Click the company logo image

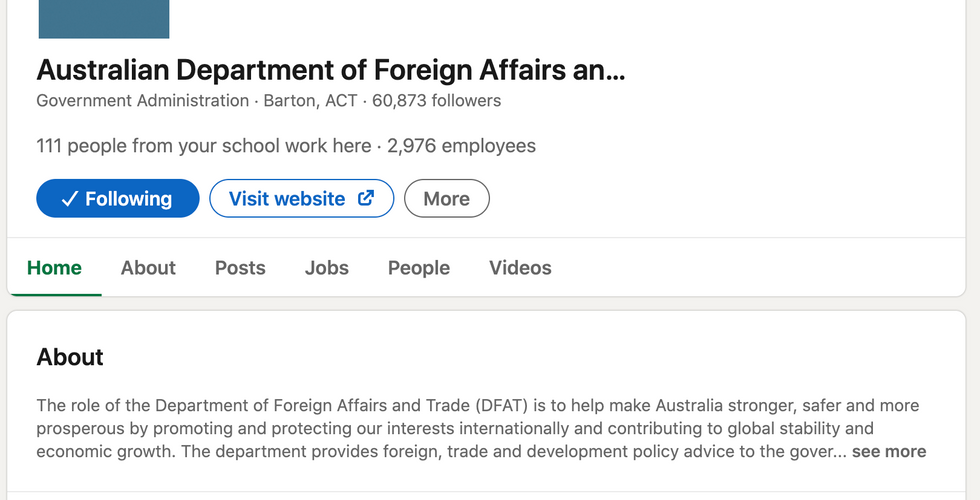104,19
